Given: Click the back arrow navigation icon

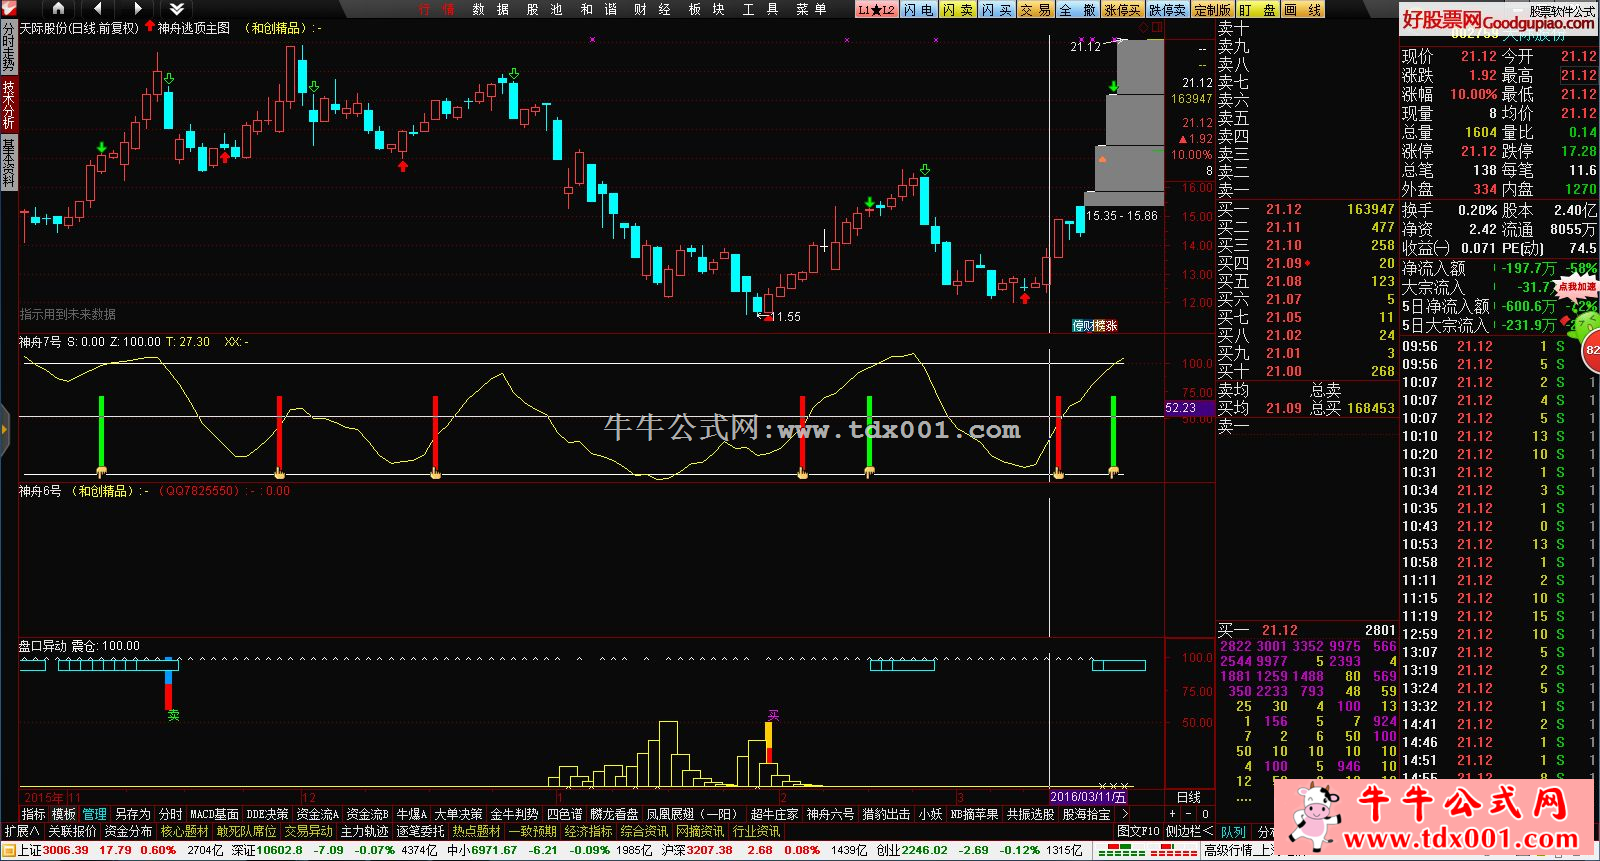Looking at the screenshot, I should (98, 9).
